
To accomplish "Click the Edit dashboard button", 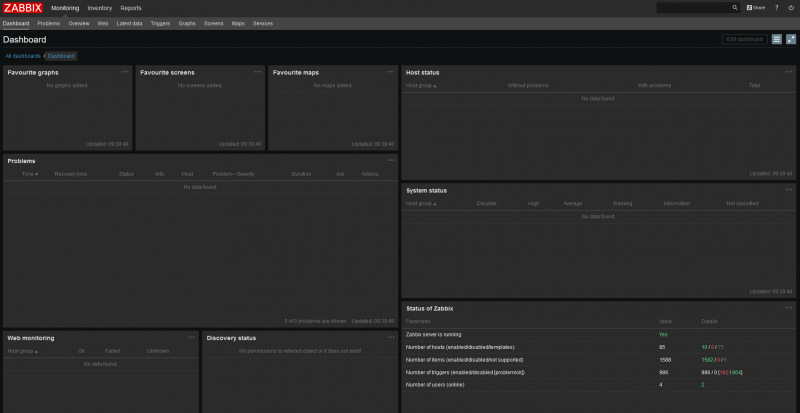I will (745, 39).
